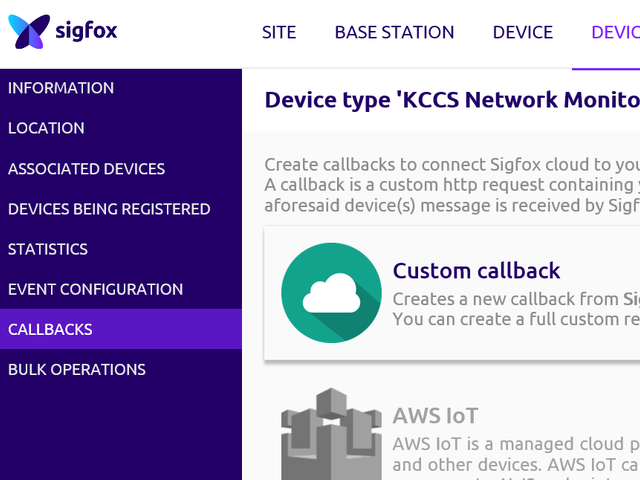The height and width of the screenshot is (480, 640).
Task: Select the partially visible DEVICE TYPE tab
Action: [614, 32]
